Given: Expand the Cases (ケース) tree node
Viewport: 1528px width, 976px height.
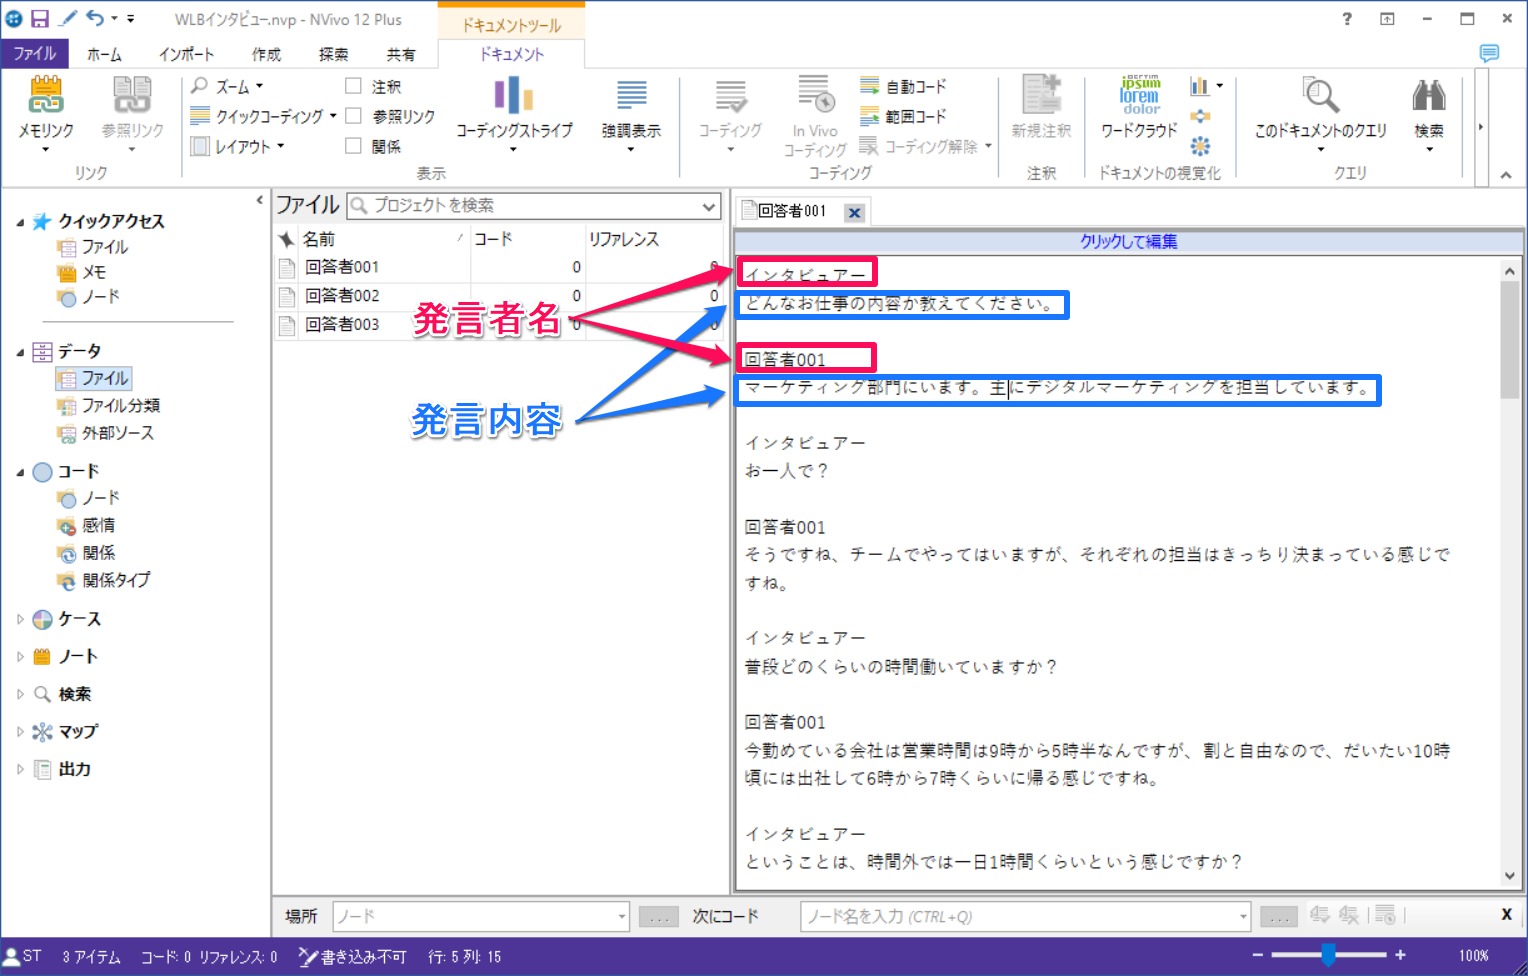Looking at the screenshot, I should (20, 619).
